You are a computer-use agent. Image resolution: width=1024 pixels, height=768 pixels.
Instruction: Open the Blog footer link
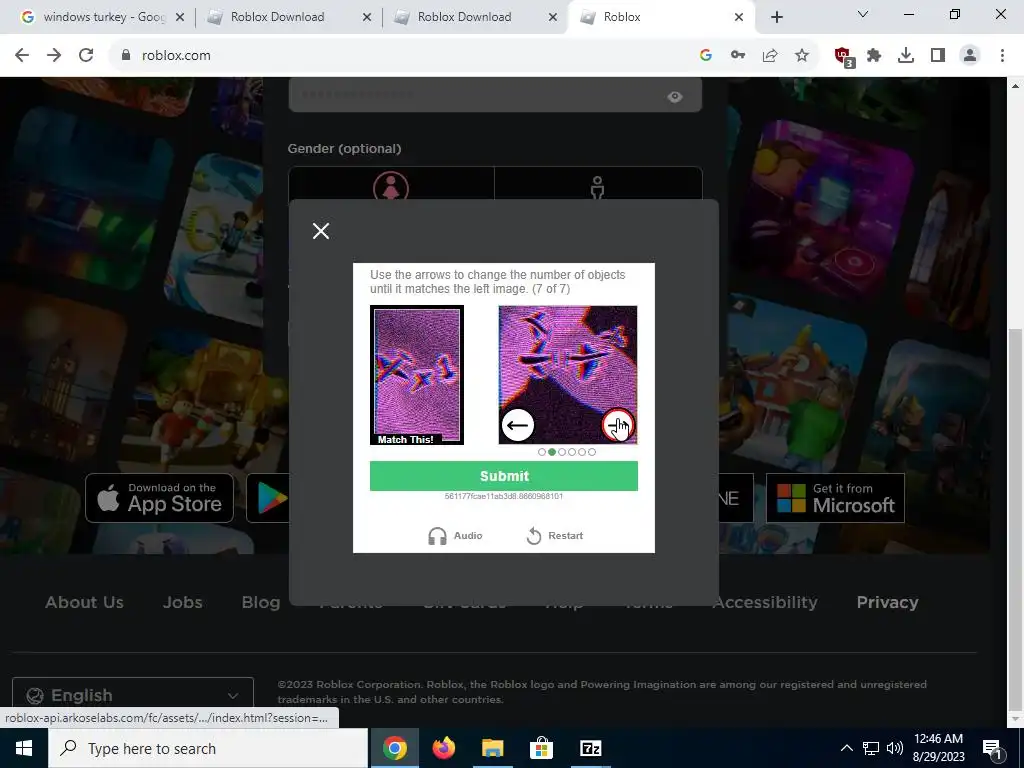(x=261, y=602)
